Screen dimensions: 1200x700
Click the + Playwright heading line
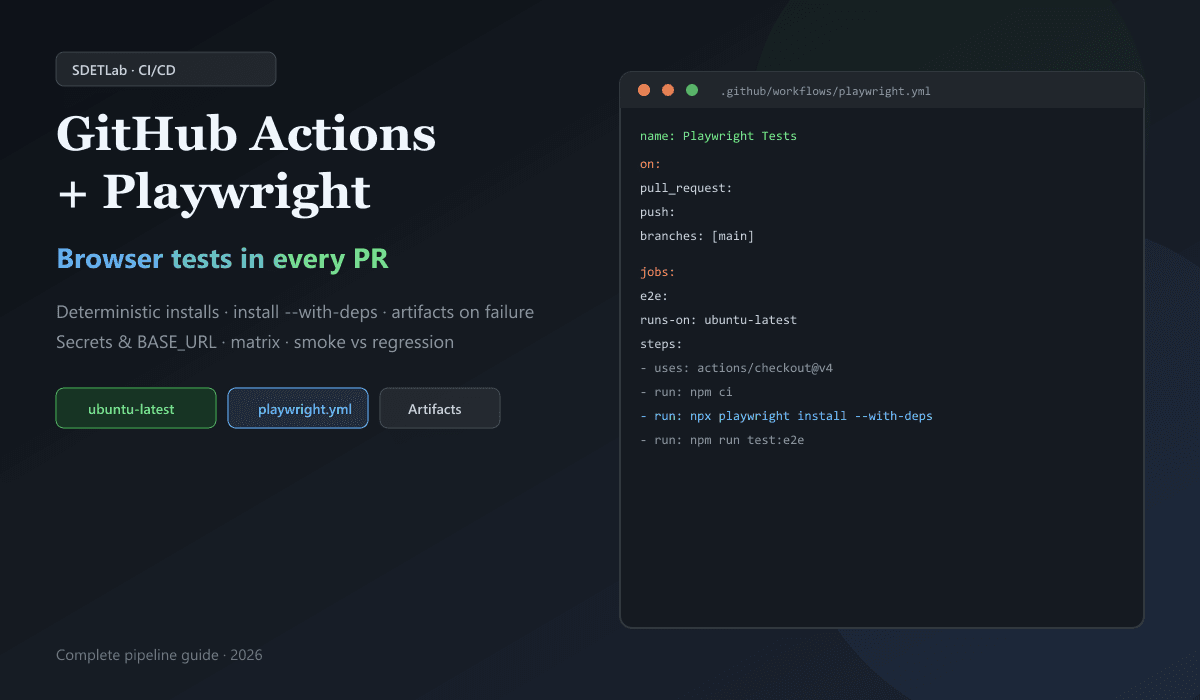point(214,192)
